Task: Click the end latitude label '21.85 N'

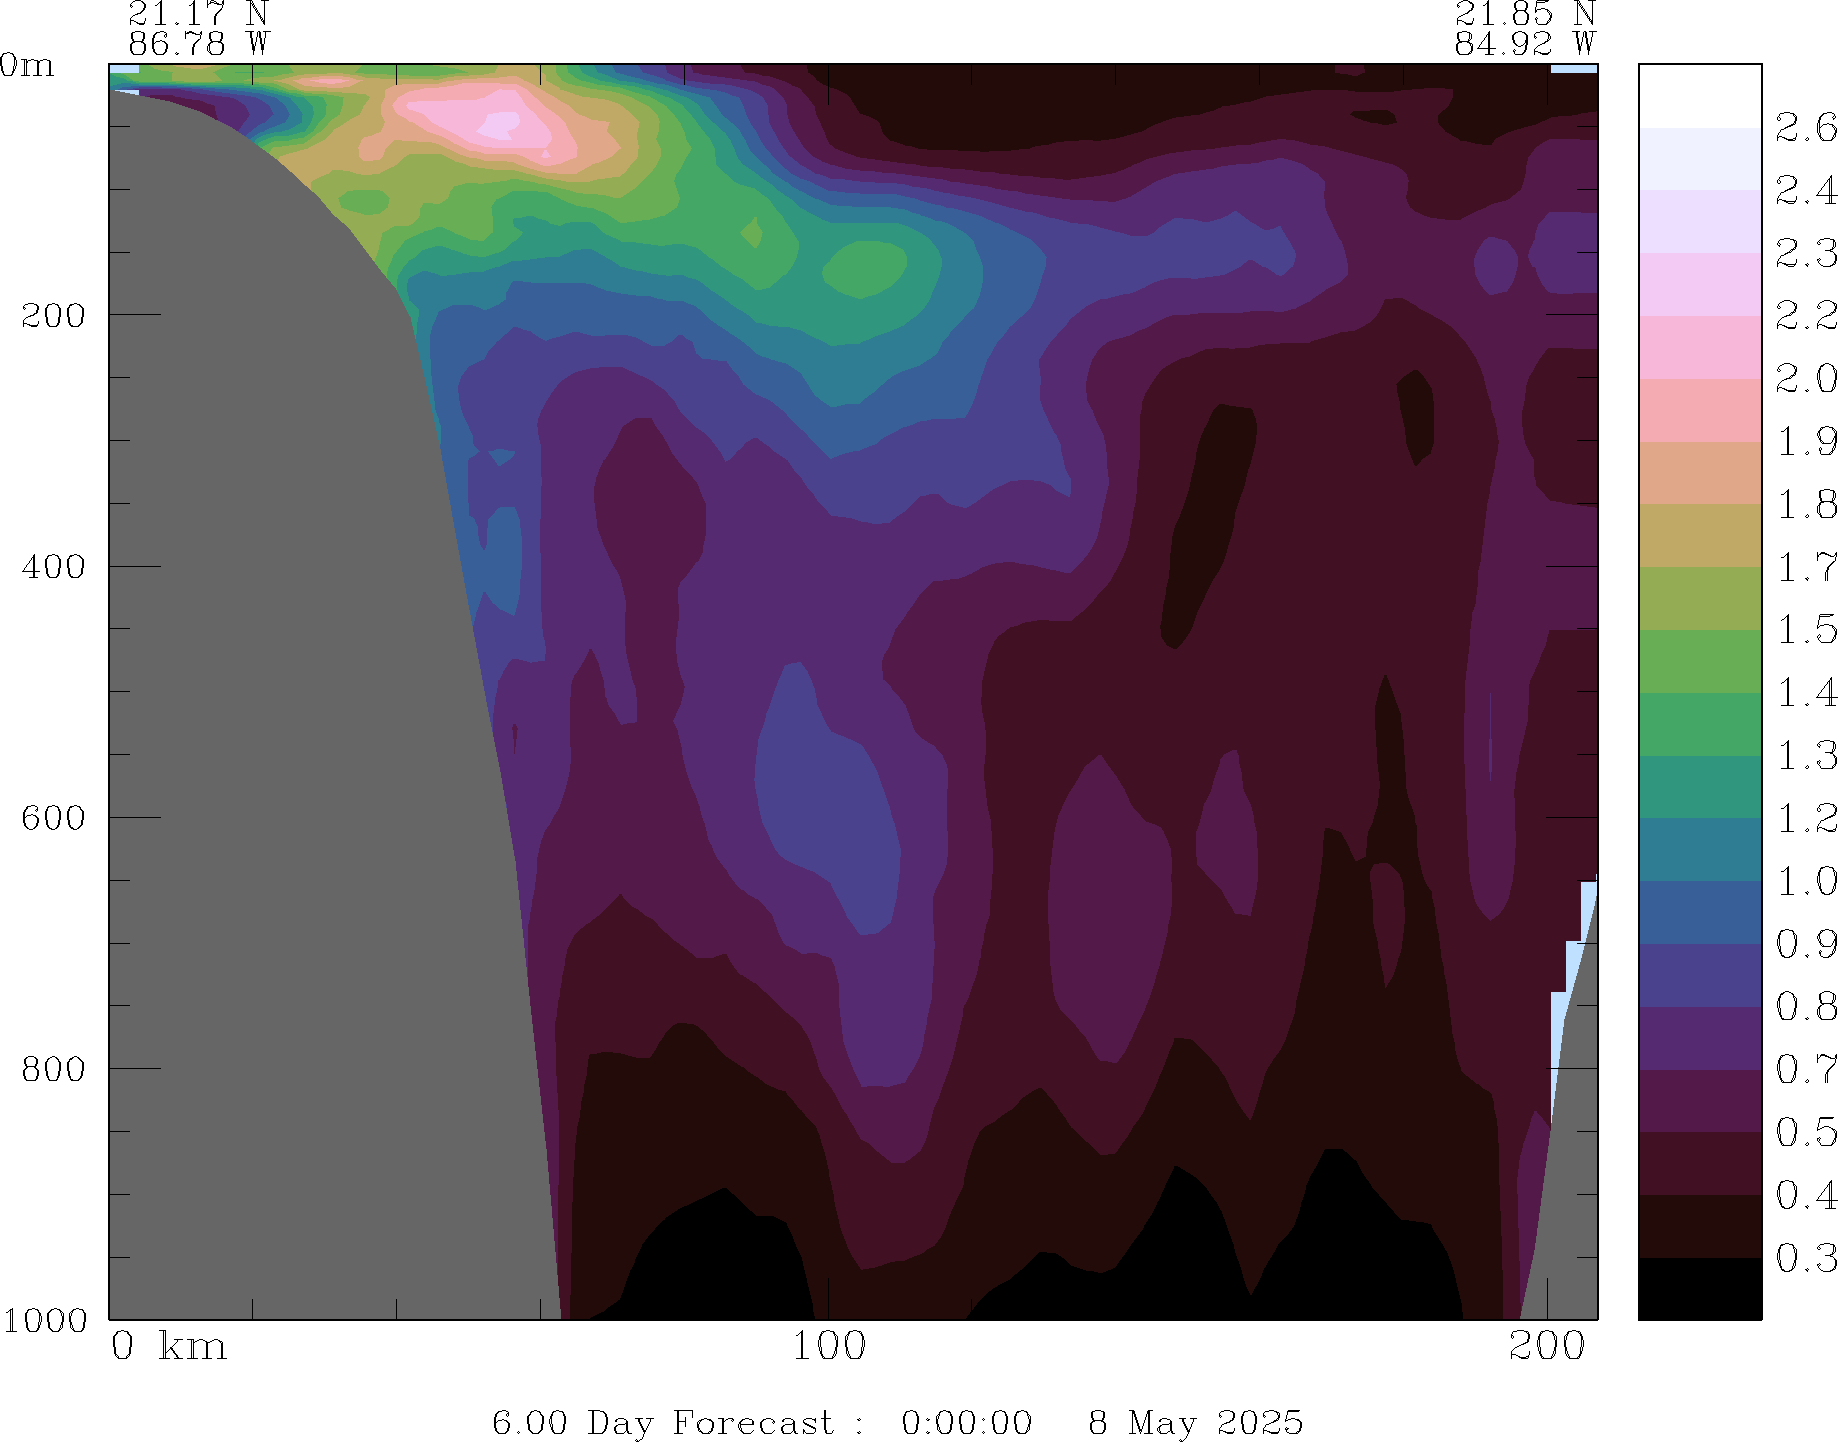Action: tap(1525, 13)
